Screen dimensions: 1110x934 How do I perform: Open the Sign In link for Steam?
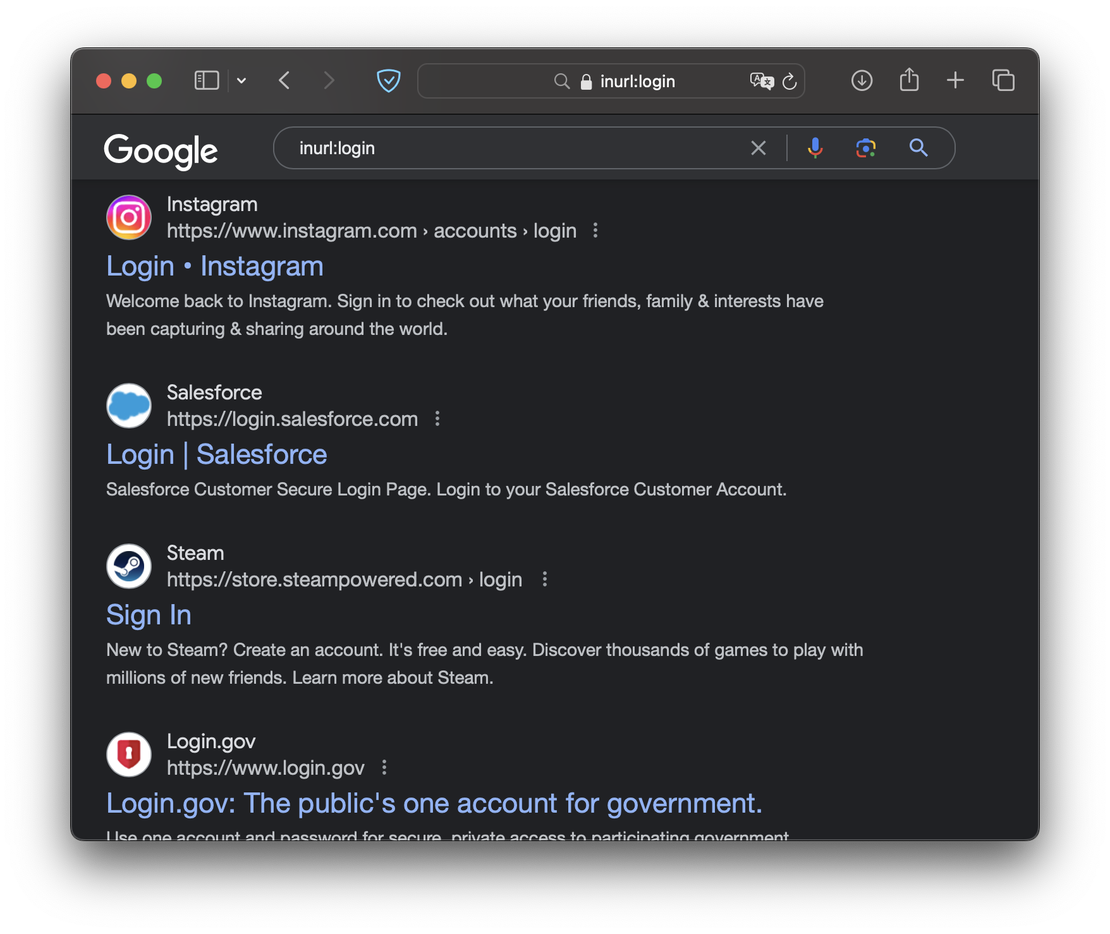tap(148, 615)
